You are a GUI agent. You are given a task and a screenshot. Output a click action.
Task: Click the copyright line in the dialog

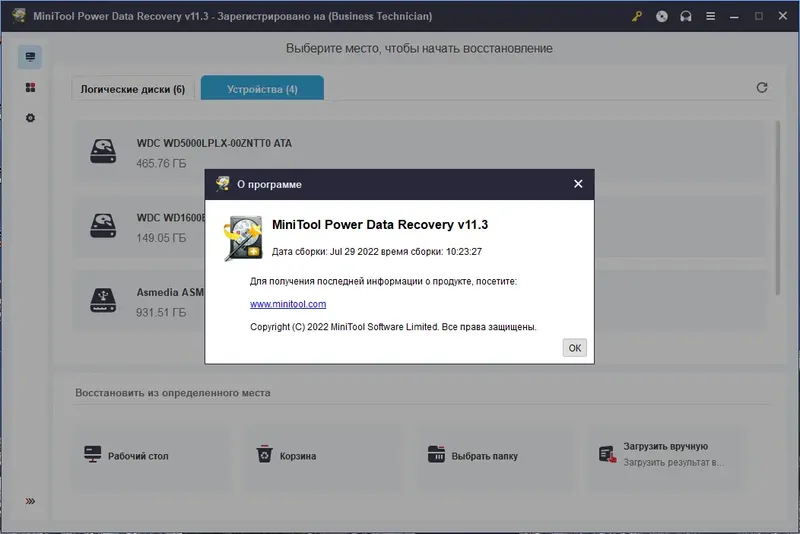click(393, 327)
